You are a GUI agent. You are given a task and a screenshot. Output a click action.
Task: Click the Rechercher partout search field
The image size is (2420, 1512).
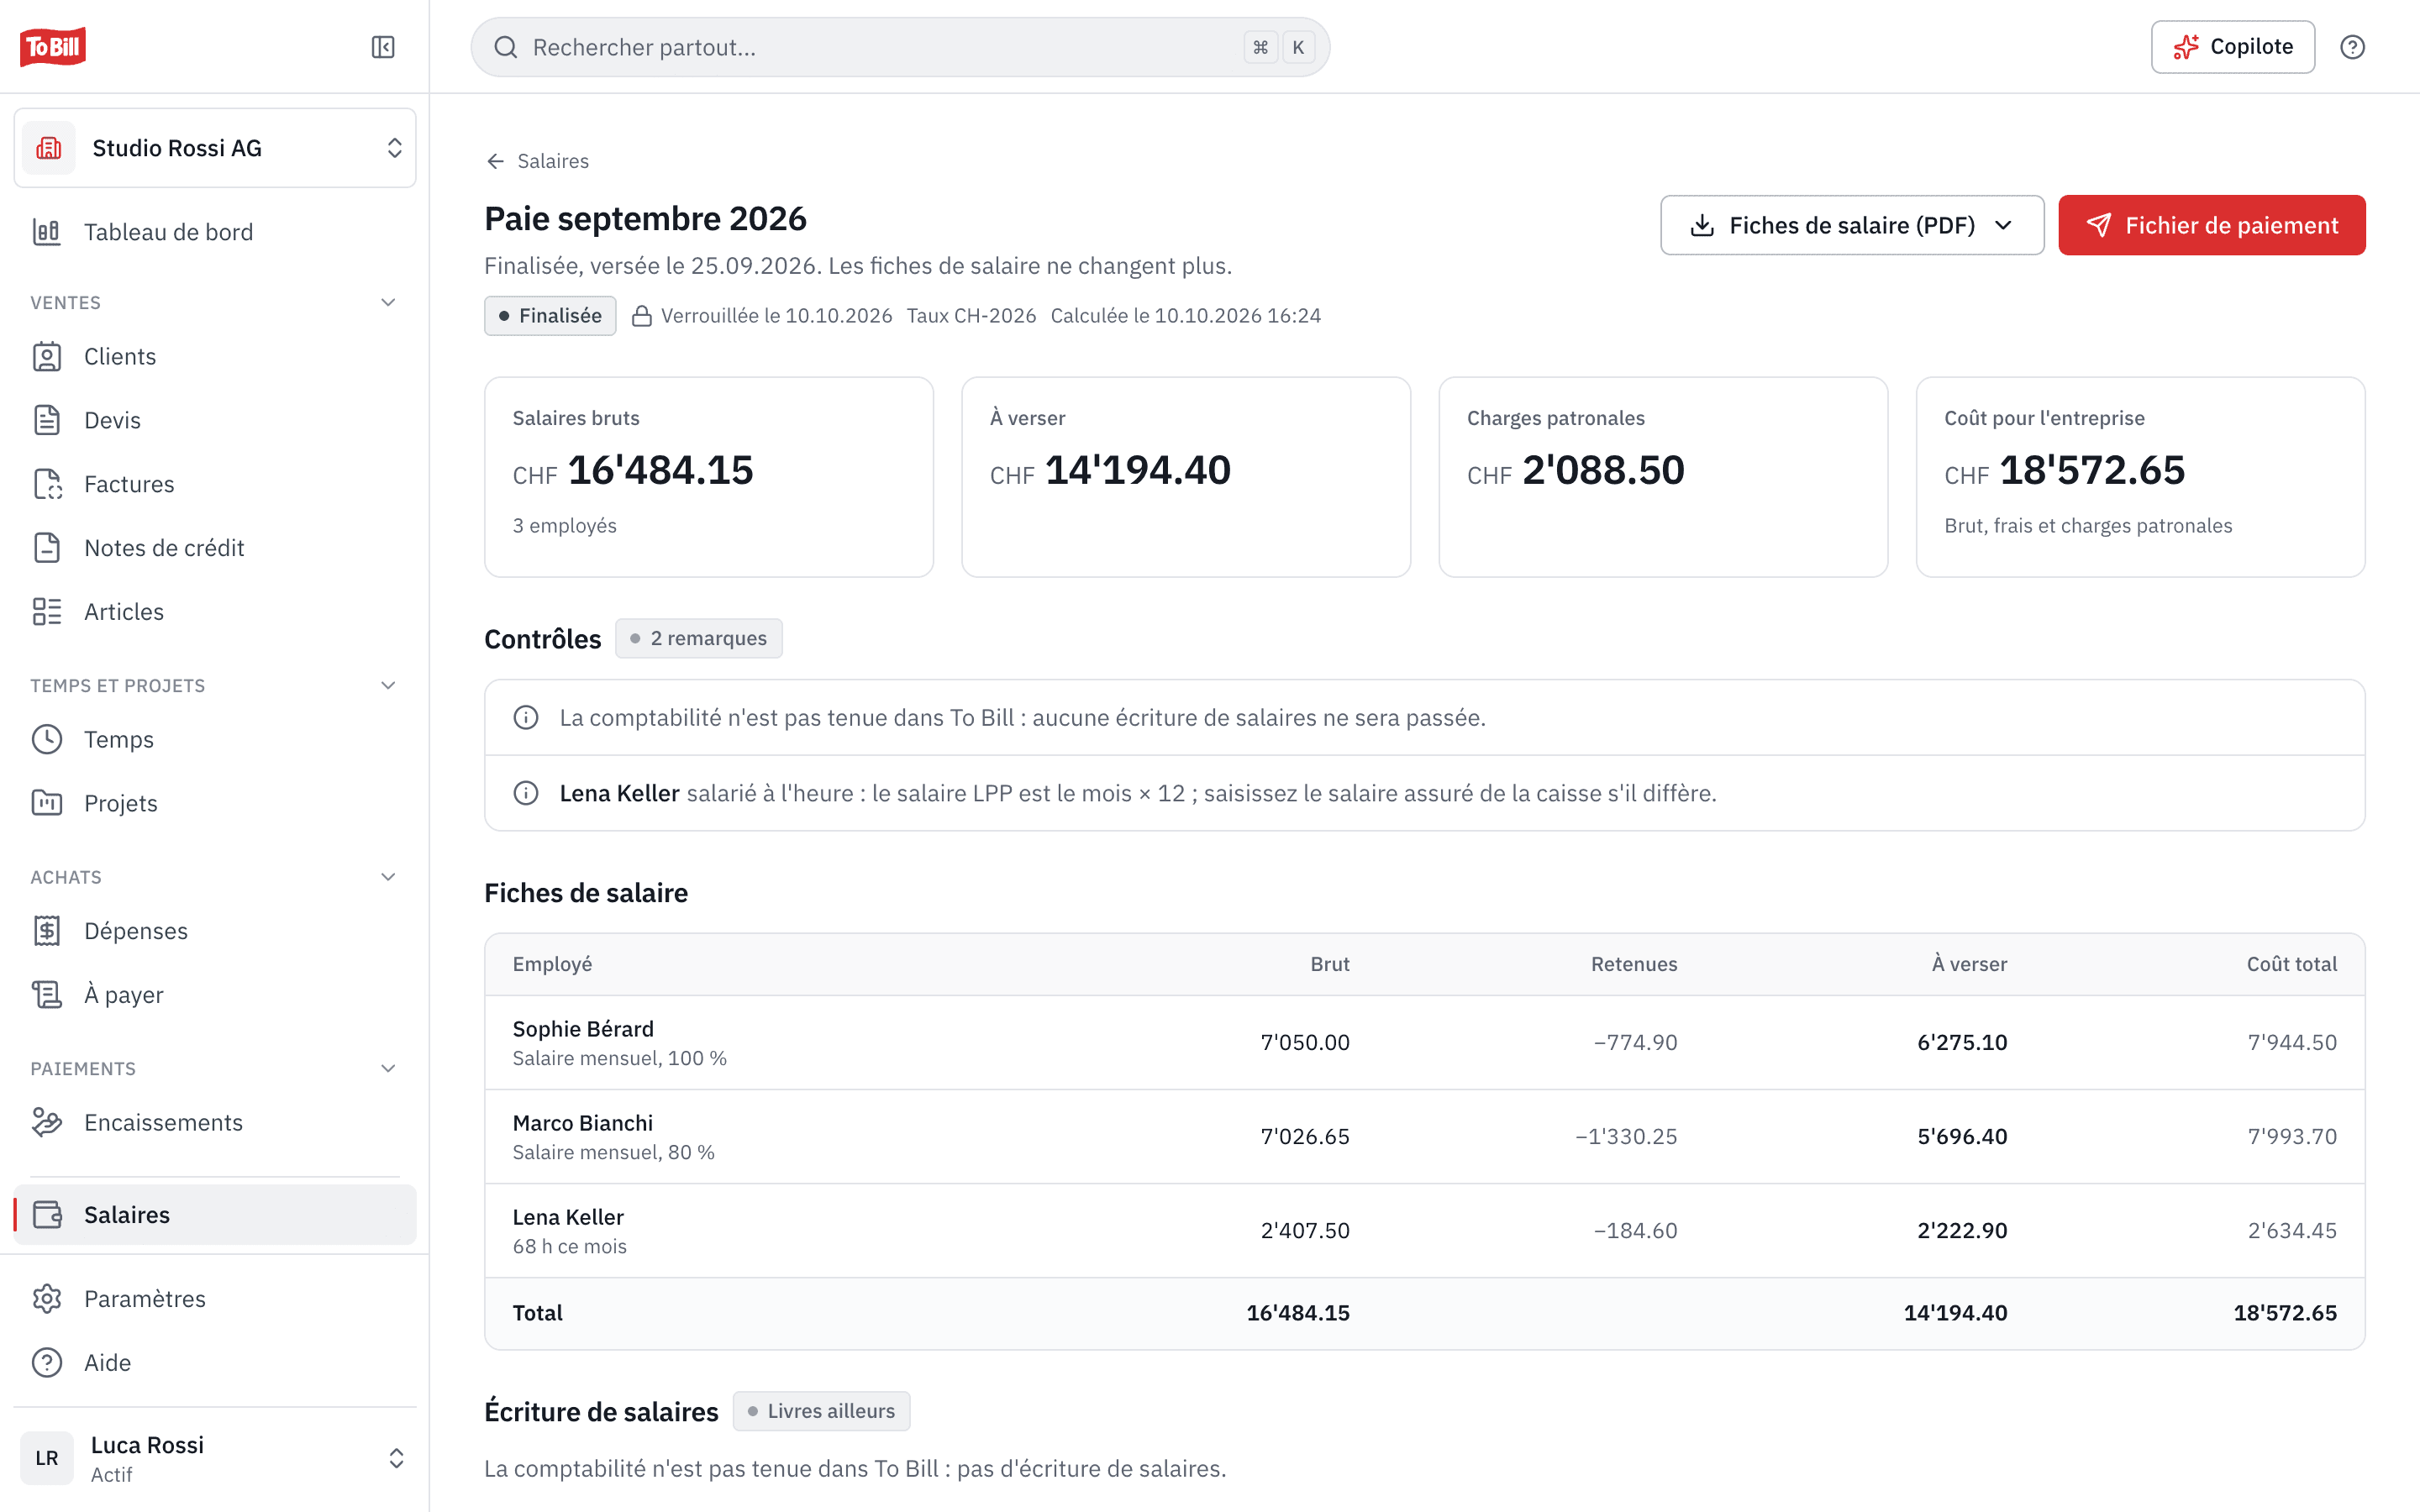pos(900,47)
